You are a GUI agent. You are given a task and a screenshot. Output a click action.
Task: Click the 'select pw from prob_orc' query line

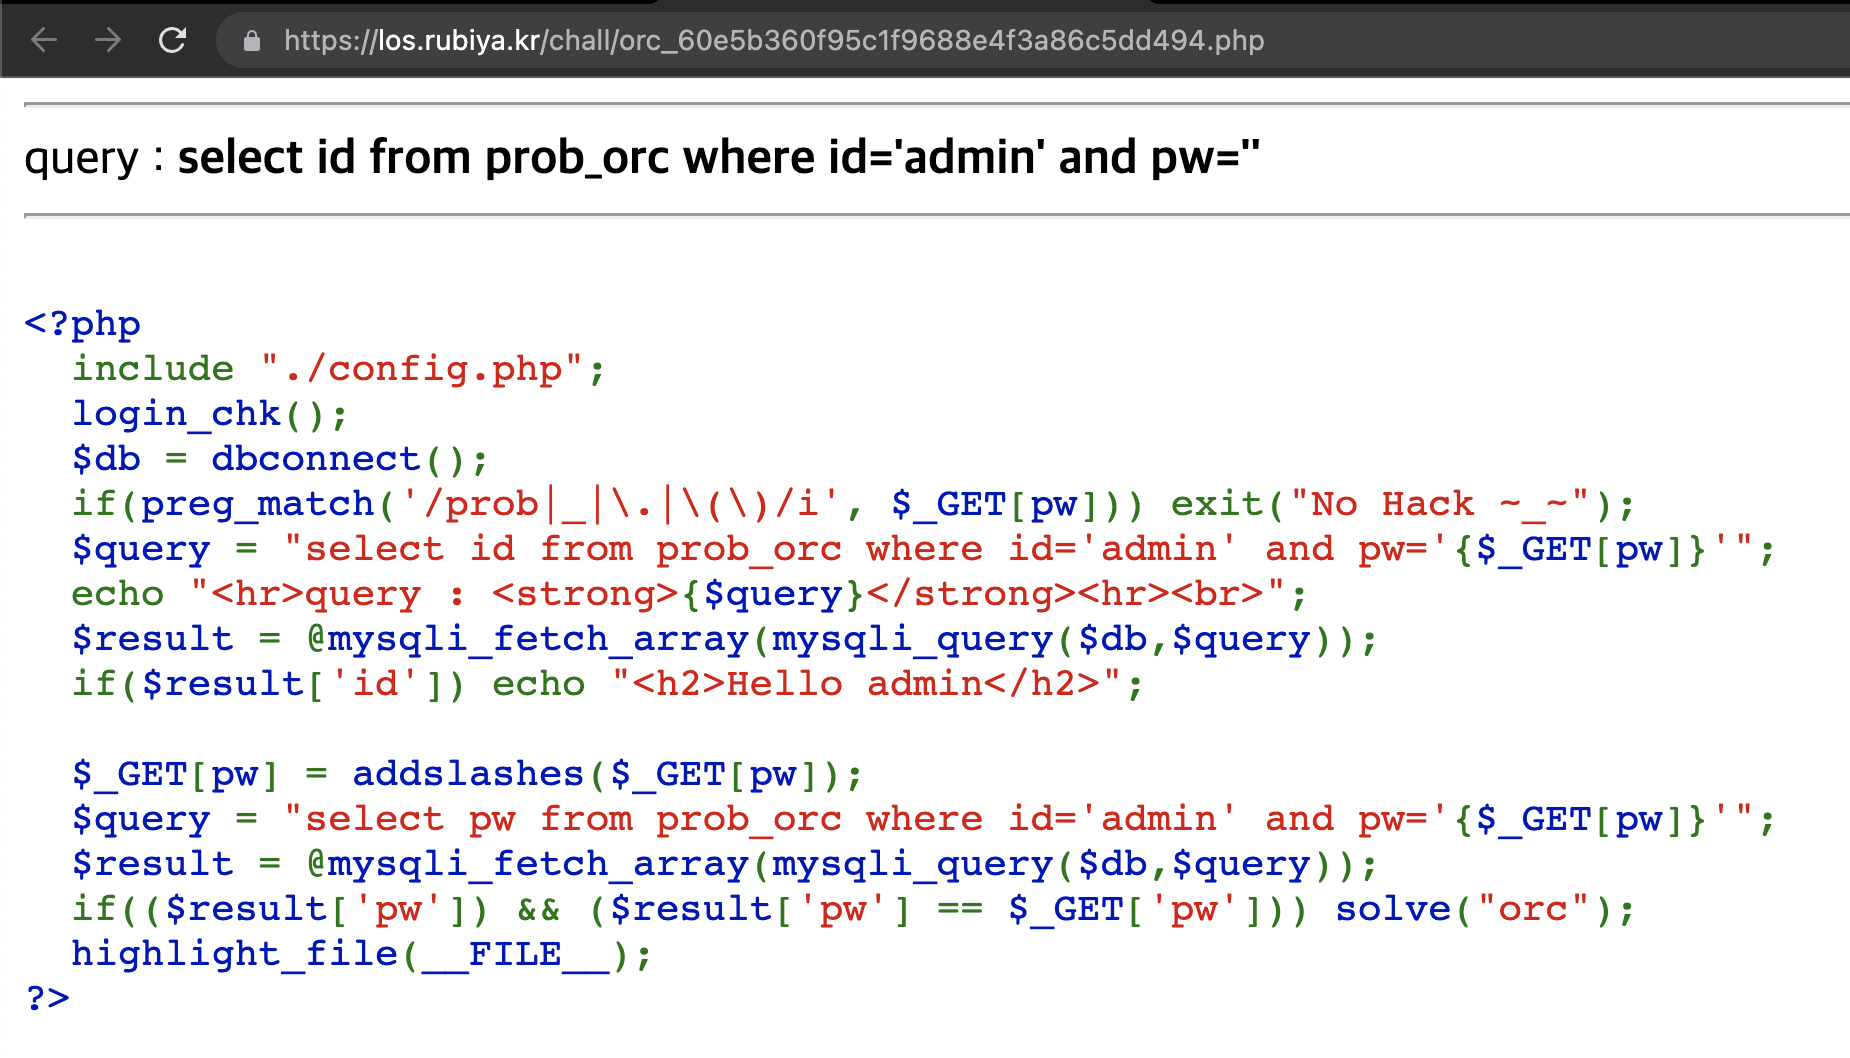click(923, 819)
